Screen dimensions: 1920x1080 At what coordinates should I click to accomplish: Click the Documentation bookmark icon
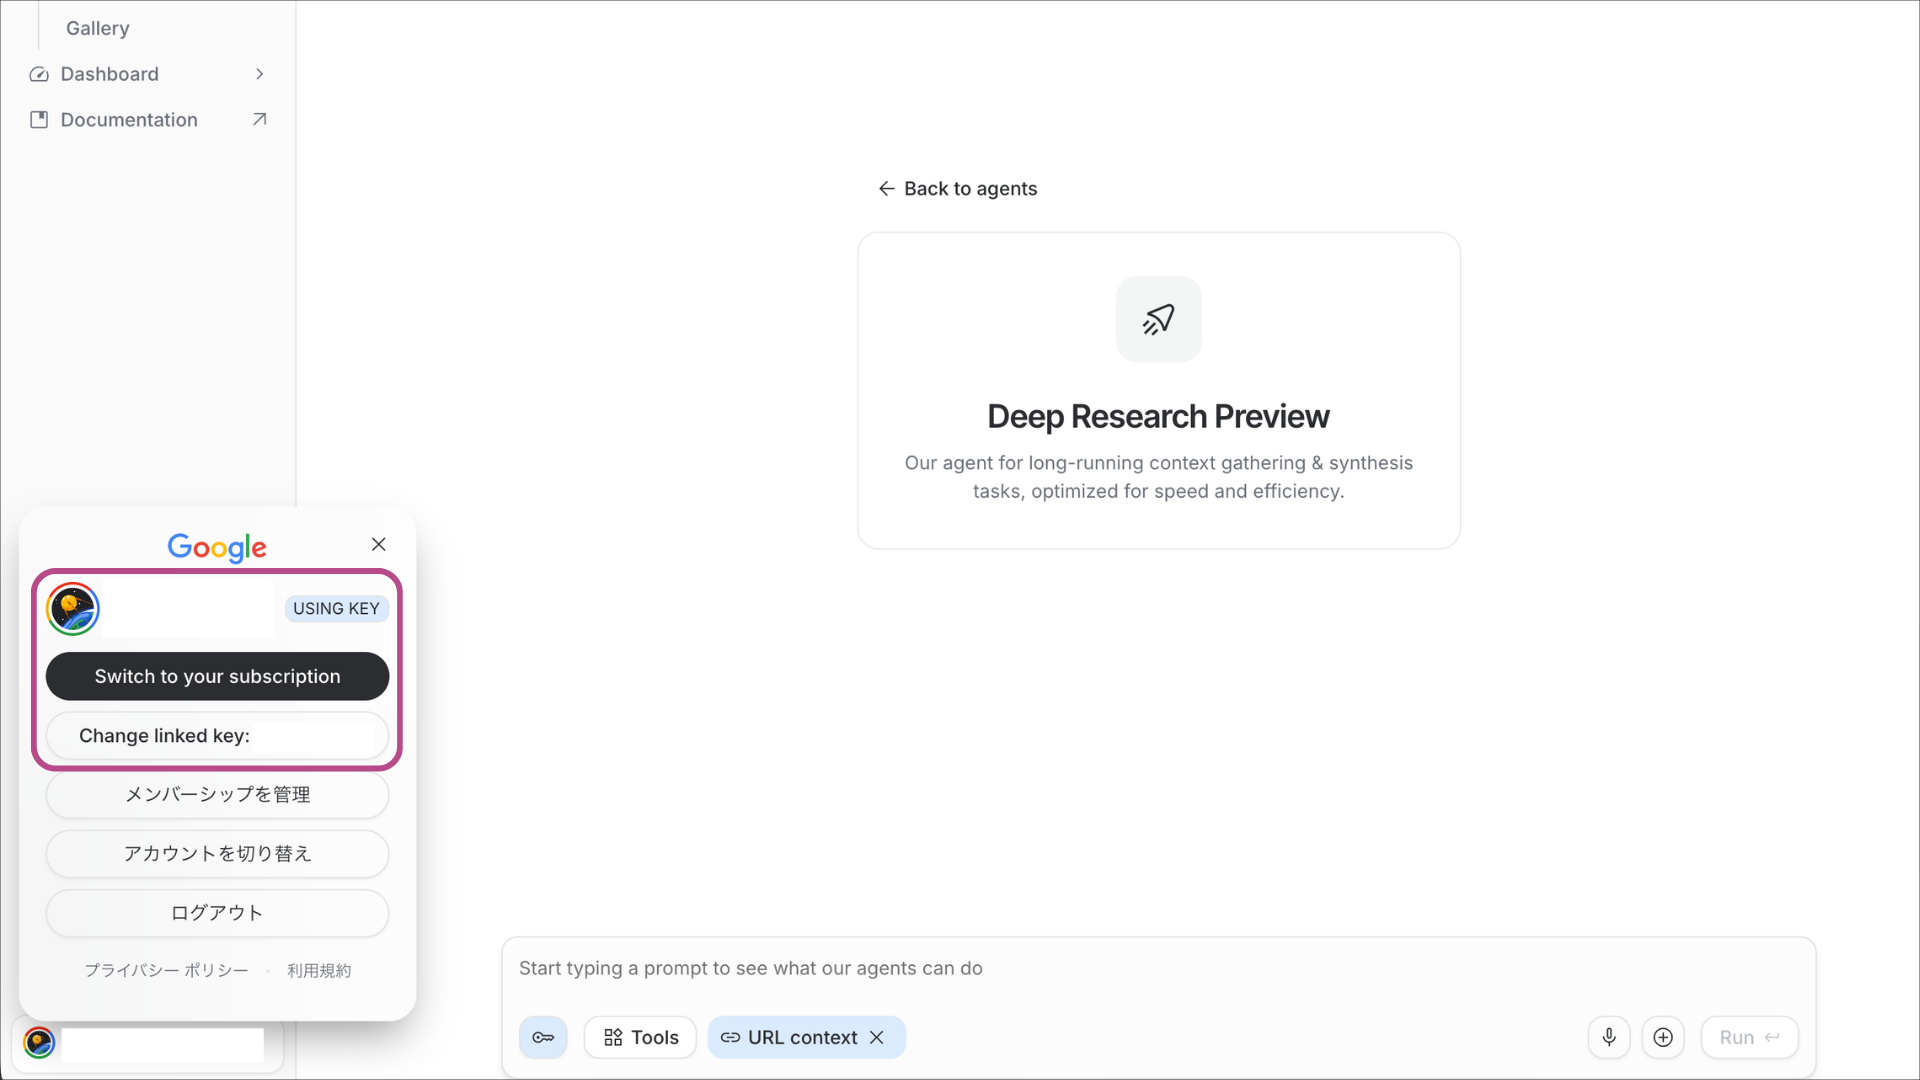coord(39,119)
